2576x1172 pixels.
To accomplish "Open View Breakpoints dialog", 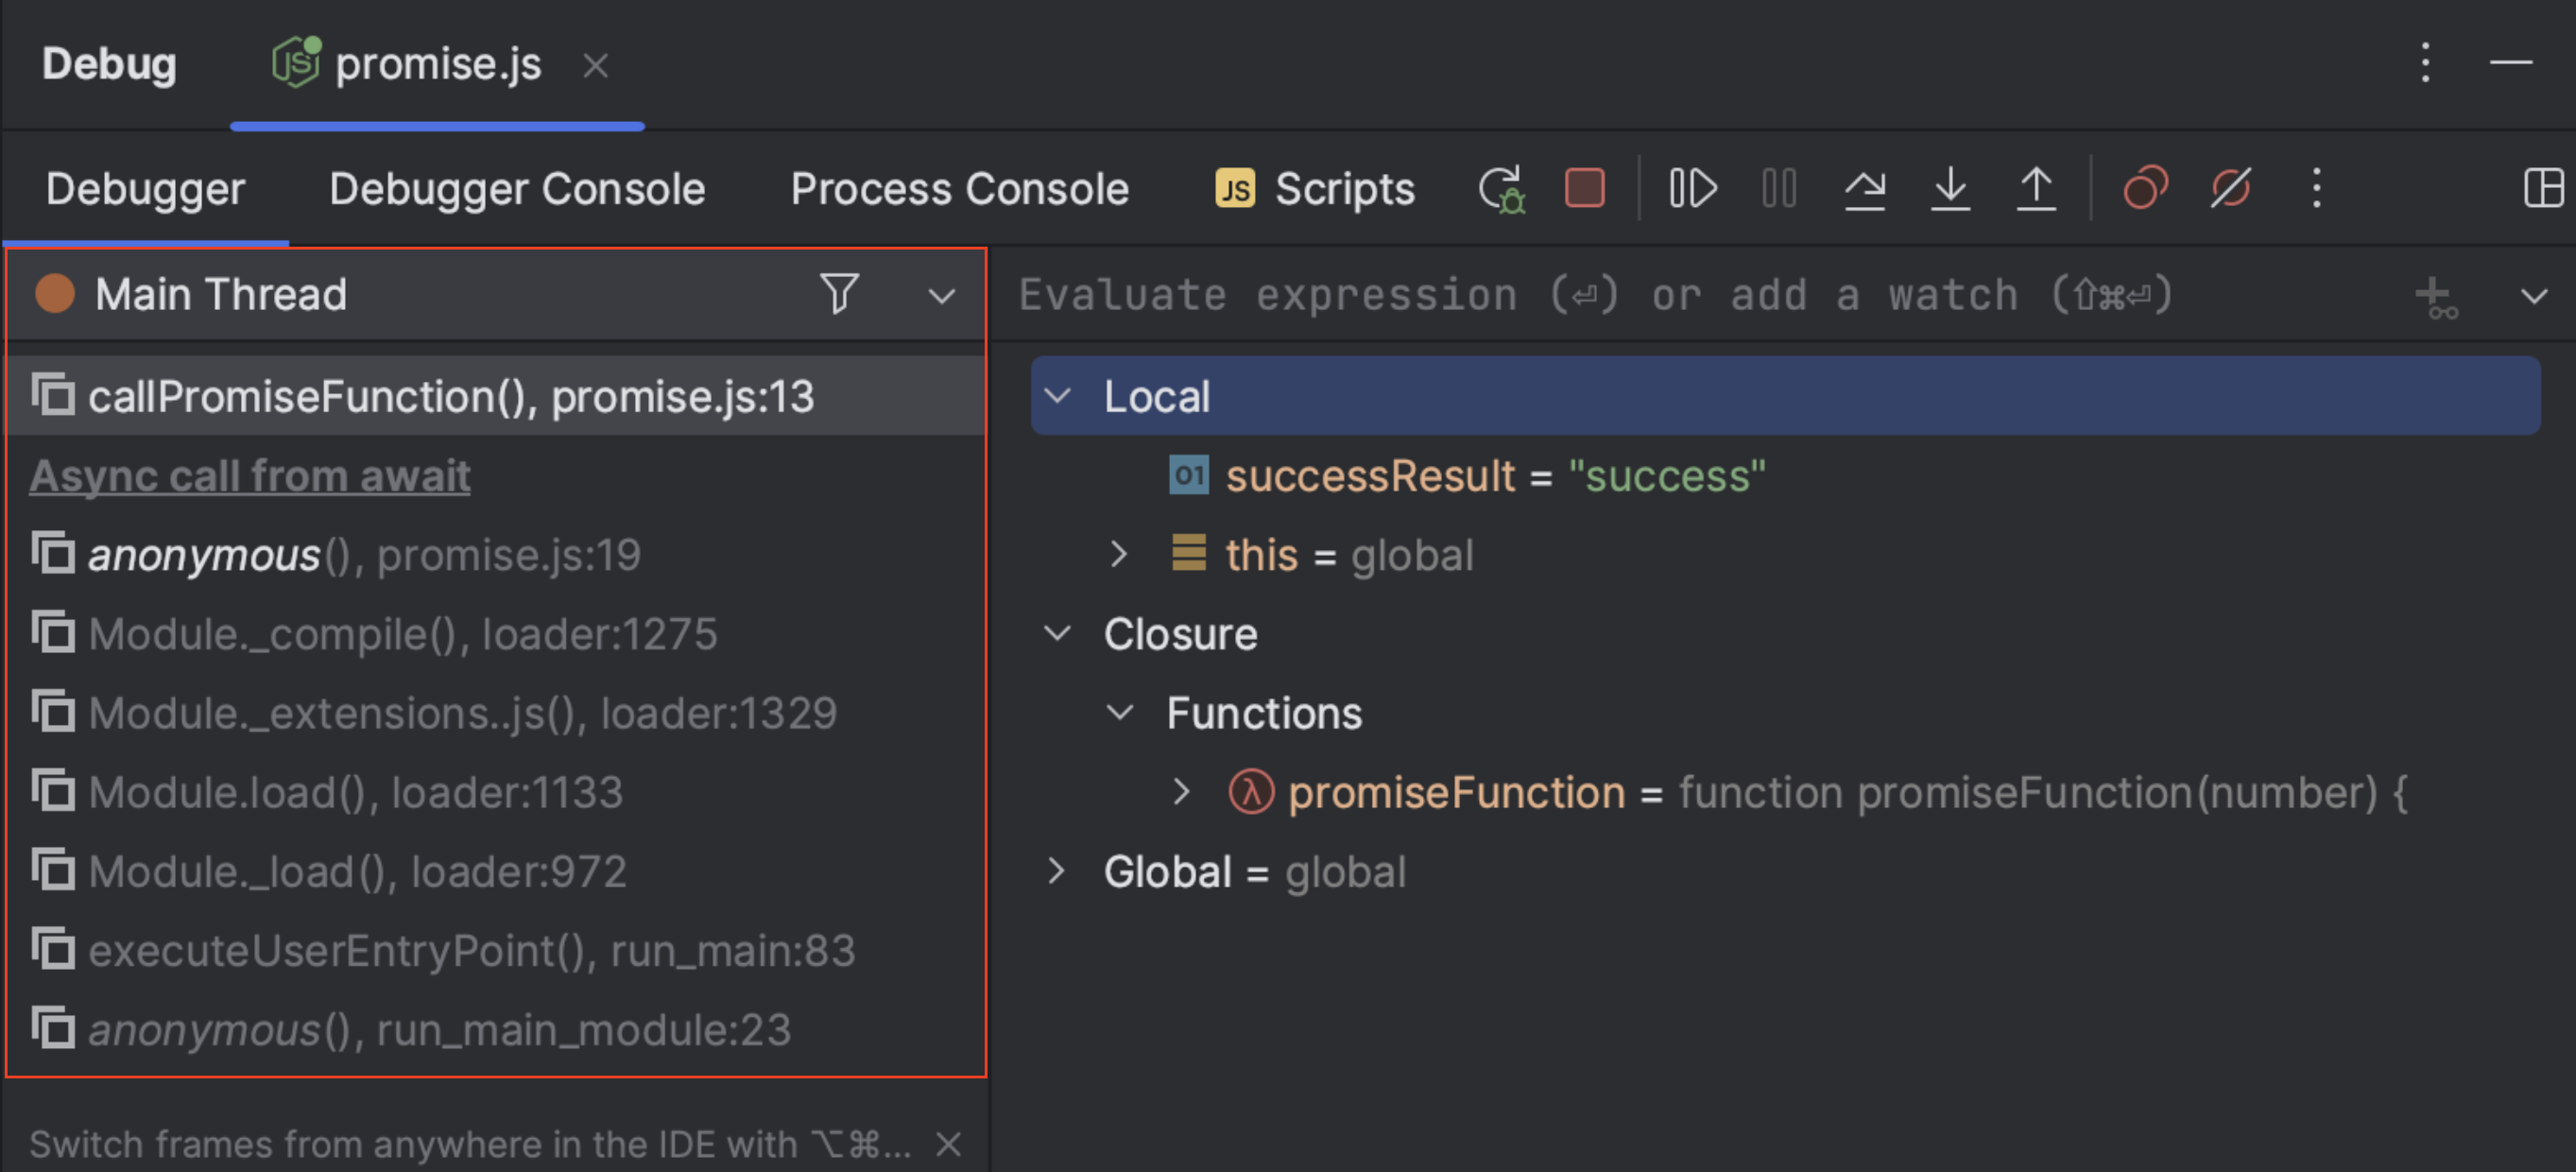I will [x=2145, y=188].
